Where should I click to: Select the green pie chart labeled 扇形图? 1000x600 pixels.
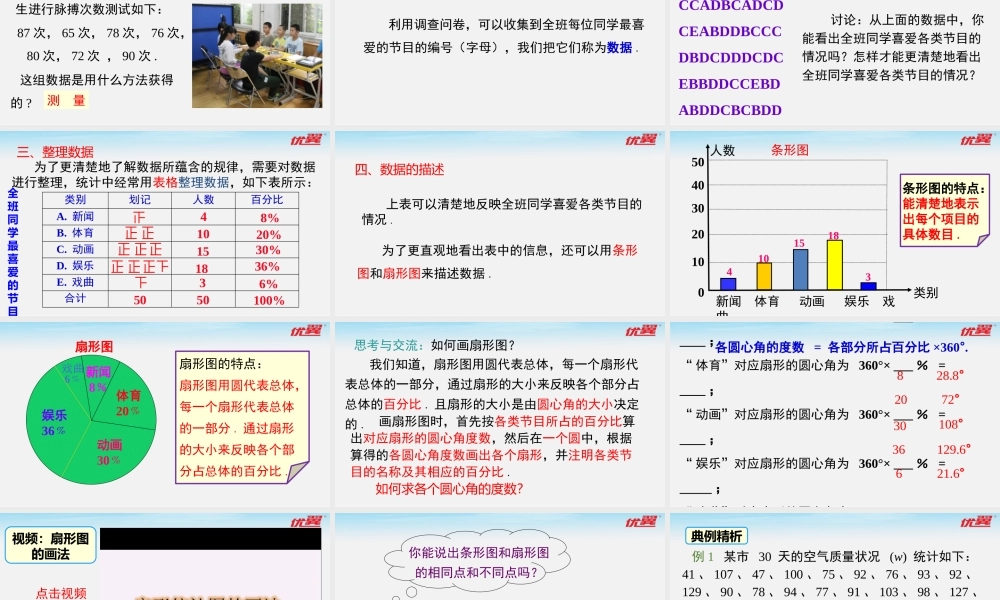[90, 420]
